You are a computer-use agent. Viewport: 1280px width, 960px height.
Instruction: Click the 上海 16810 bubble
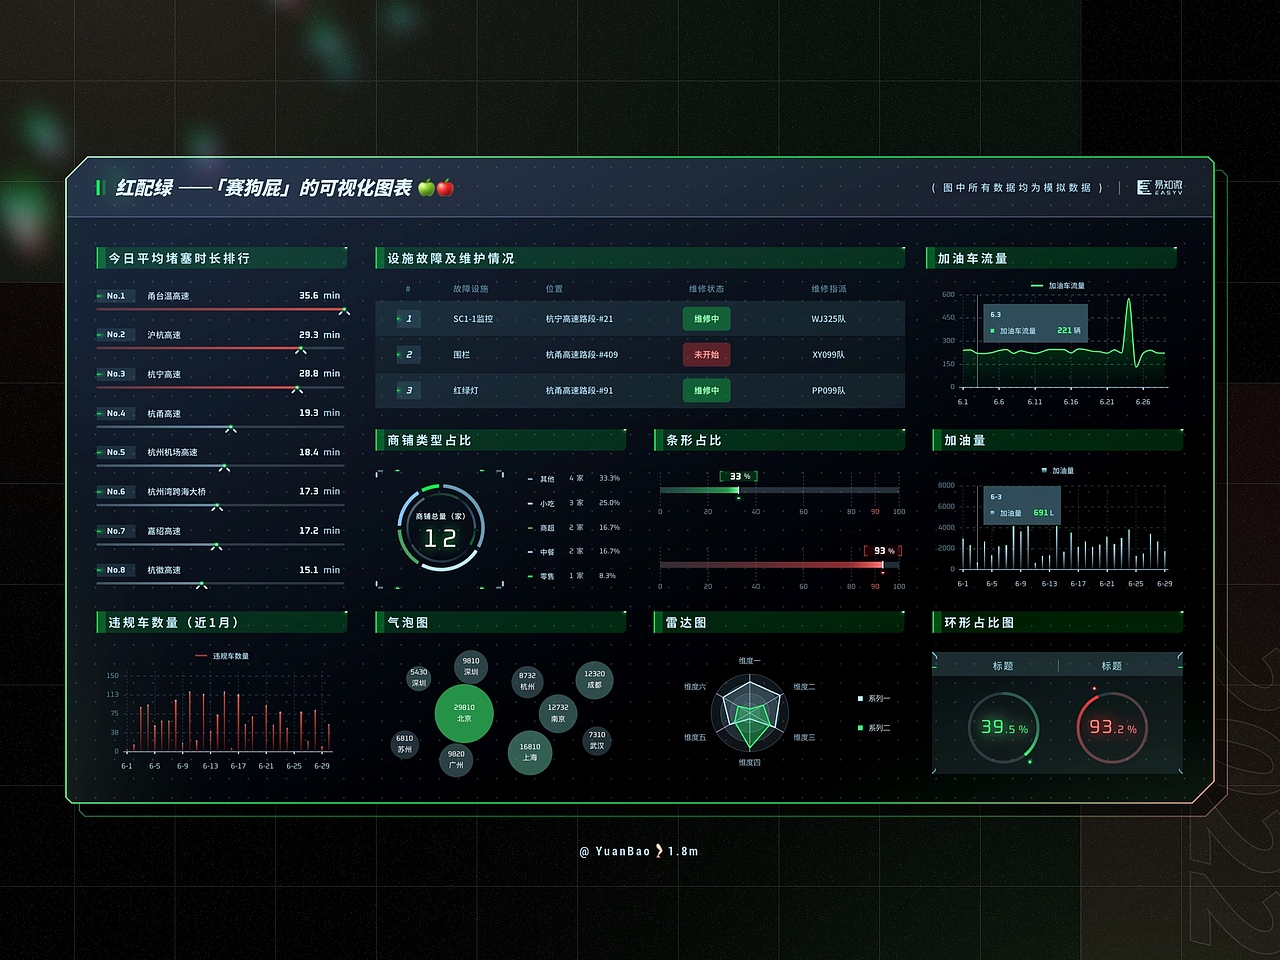pos(530,751)
